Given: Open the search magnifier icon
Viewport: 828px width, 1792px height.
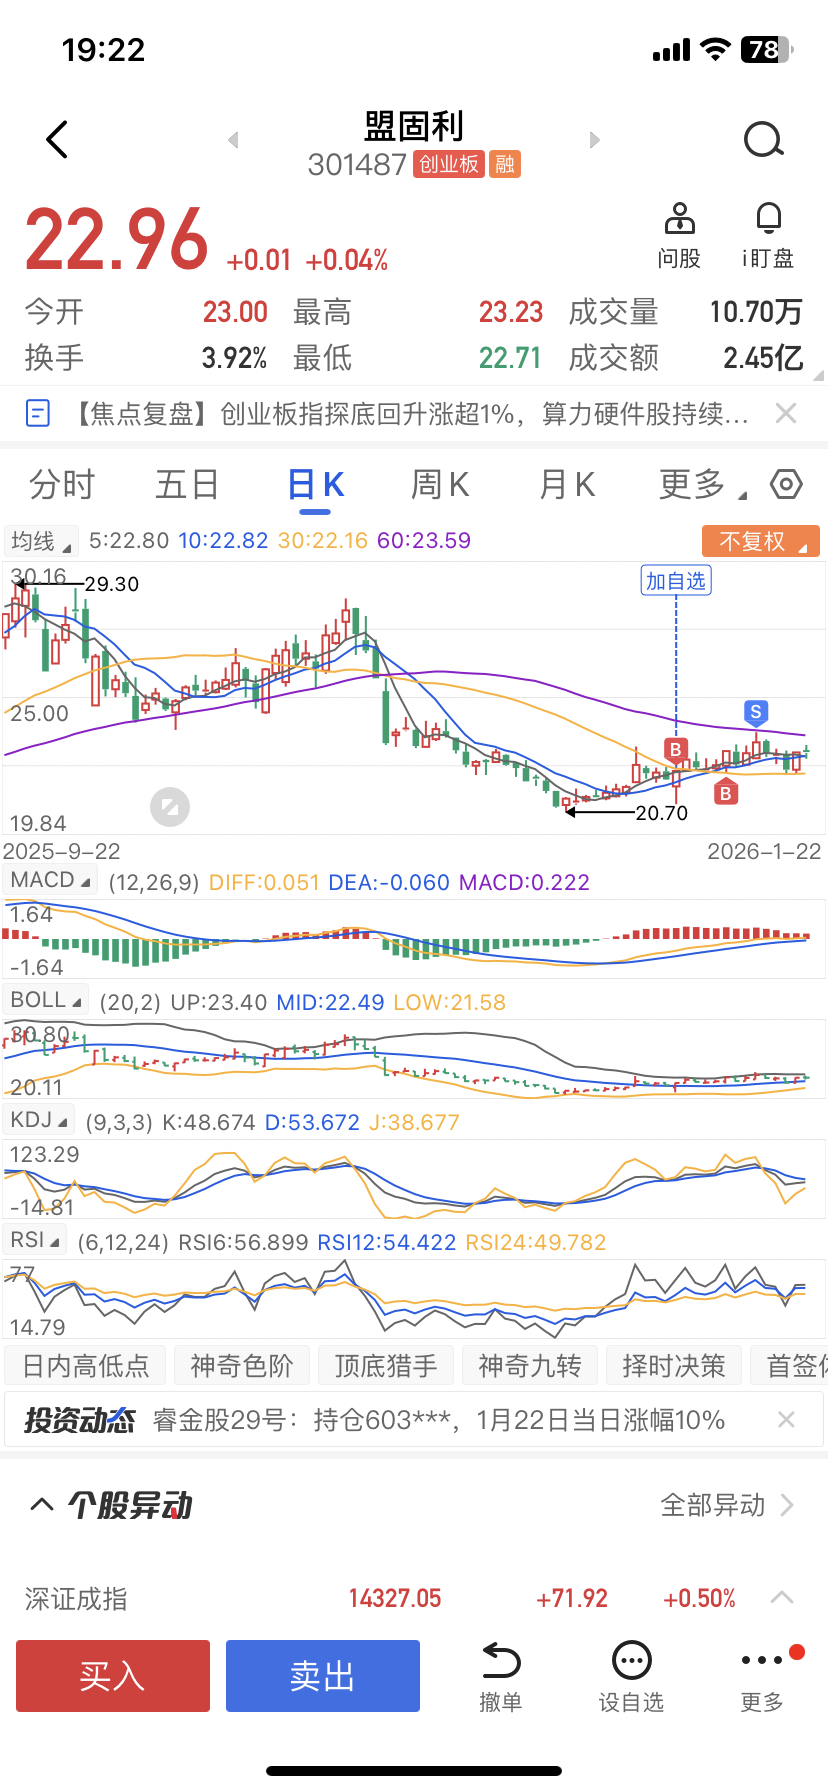Looking at the screenshot, I should tap(764, 140).
